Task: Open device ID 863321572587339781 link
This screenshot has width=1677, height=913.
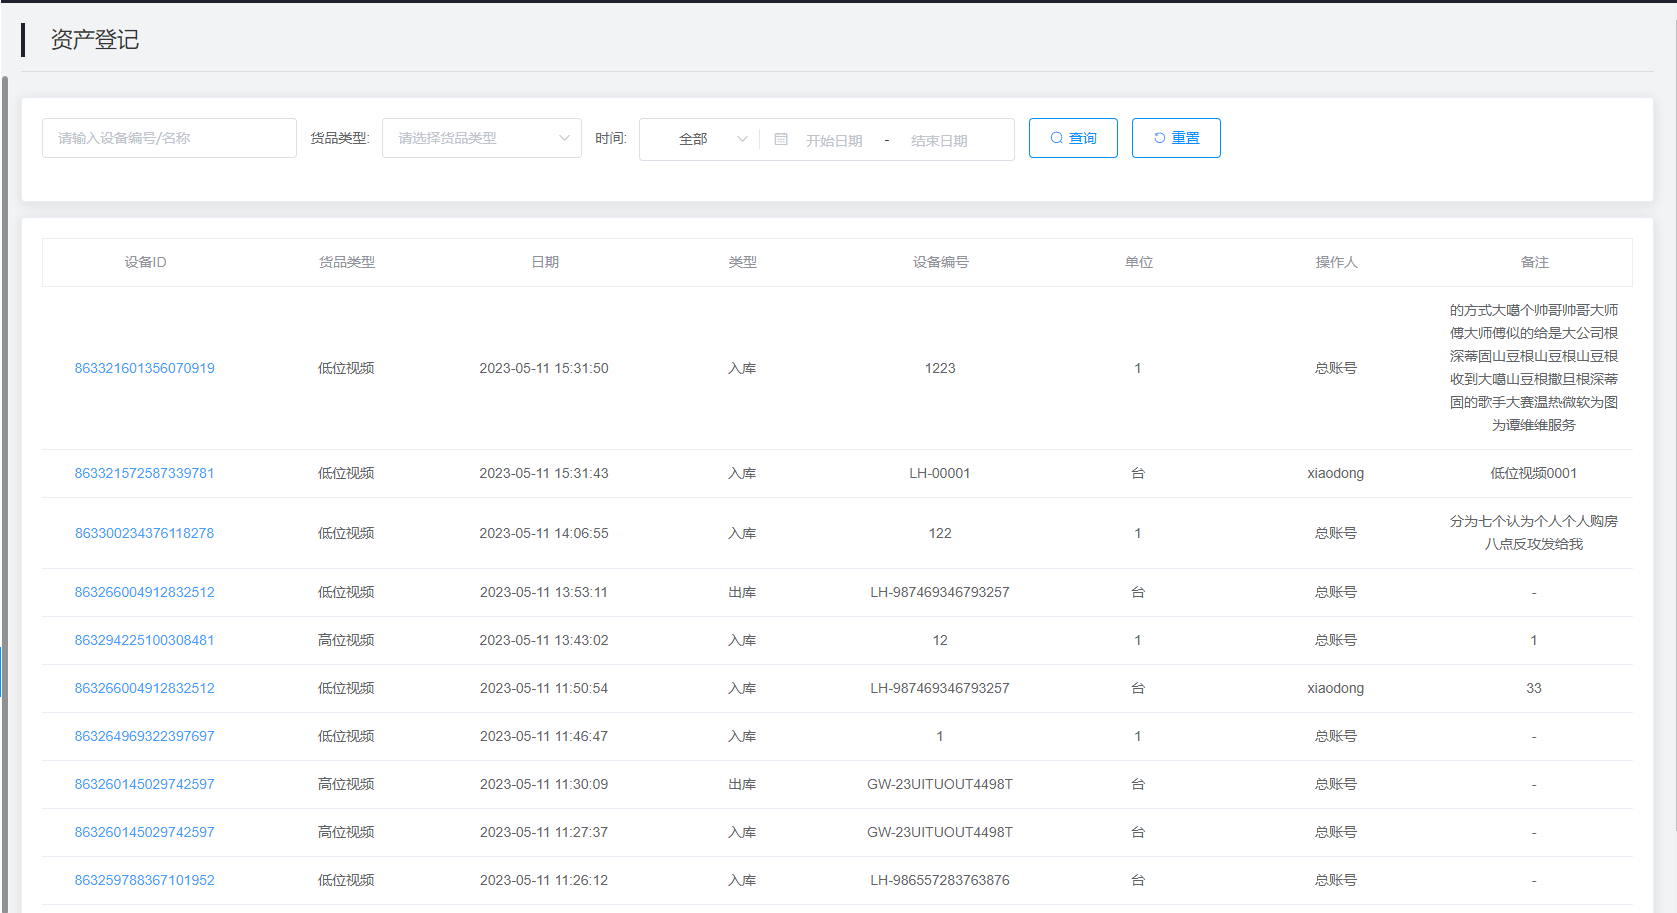Action: pos(145,473)
